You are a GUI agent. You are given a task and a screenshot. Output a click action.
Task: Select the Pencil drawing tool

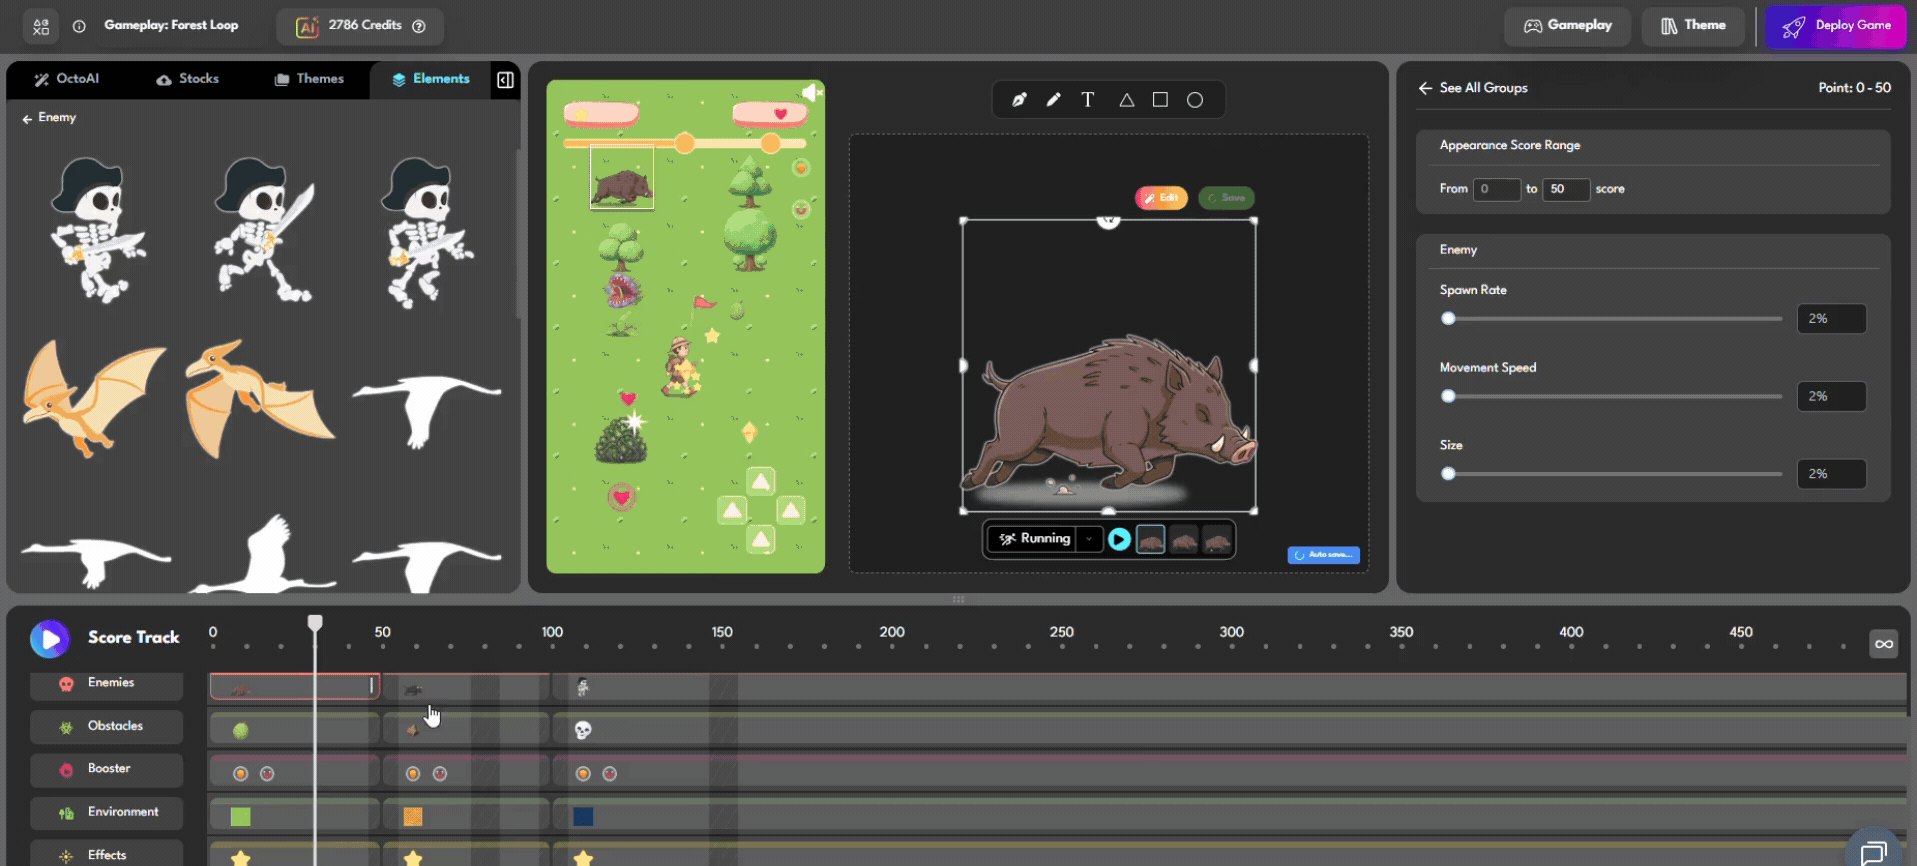click(x=1053, y=100)
